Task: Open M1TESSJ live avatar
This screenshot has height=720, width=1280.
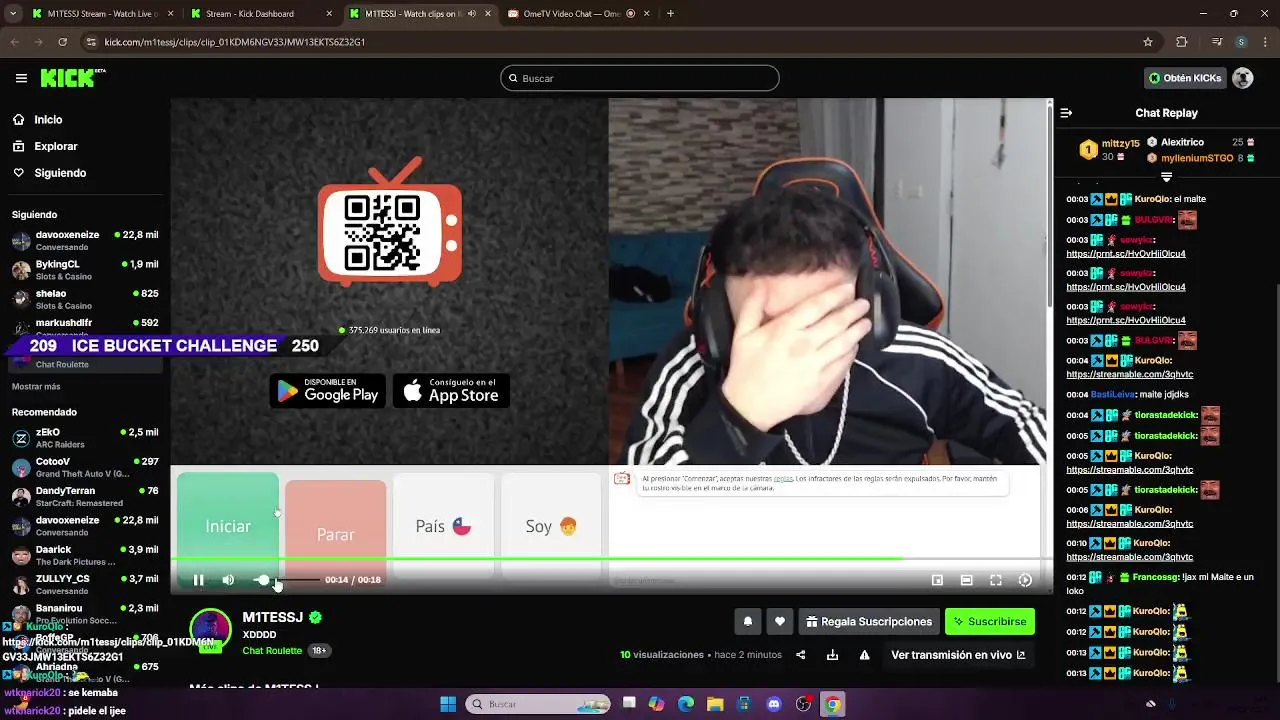Action: click(x=210, y=631)
